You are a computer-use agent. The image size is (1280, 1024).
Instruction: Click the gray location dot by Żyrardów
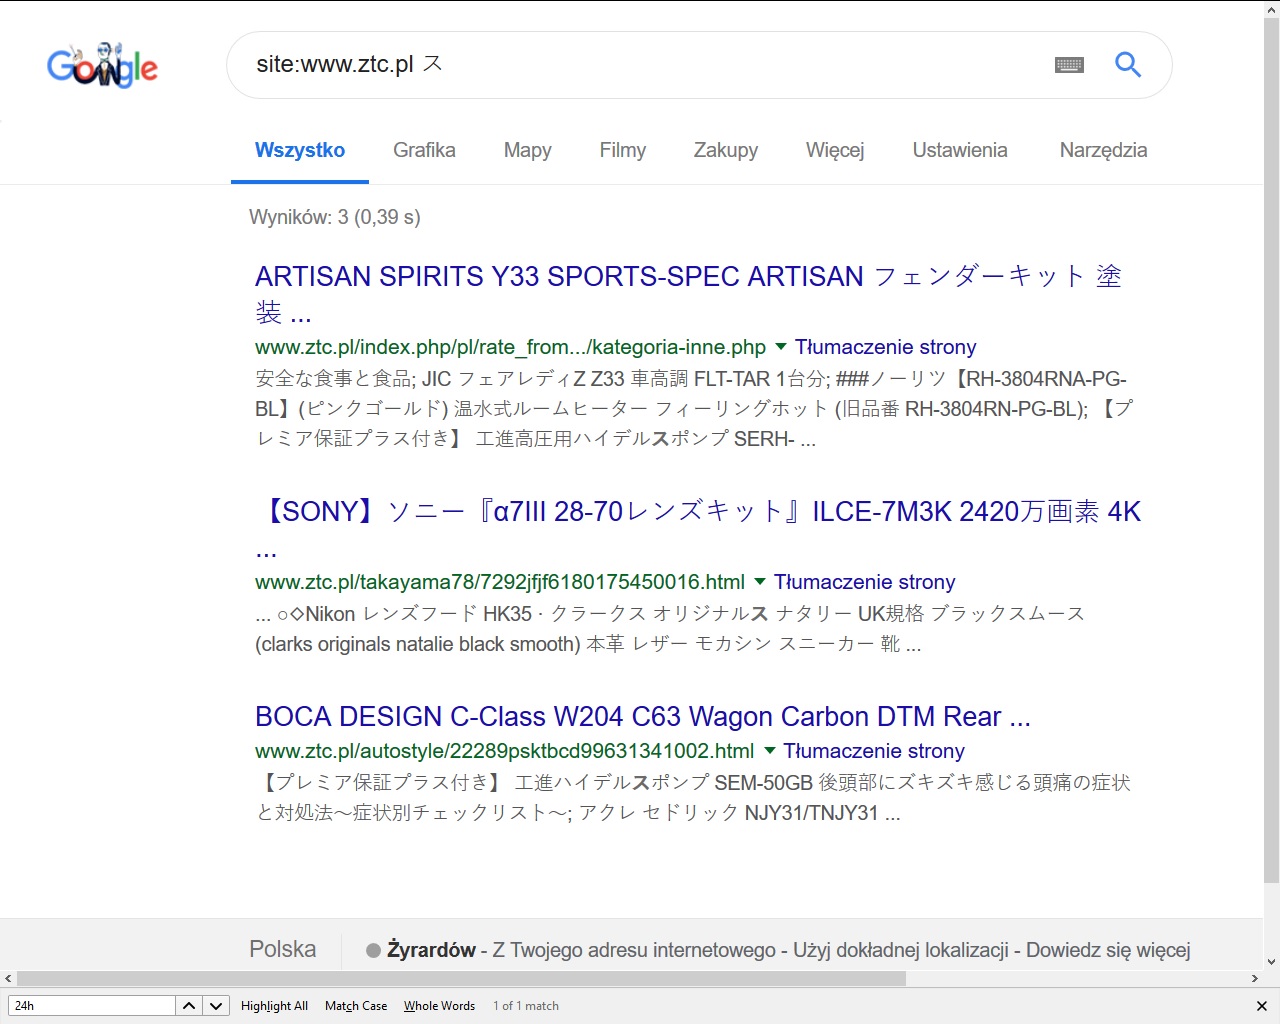[373, 951]
